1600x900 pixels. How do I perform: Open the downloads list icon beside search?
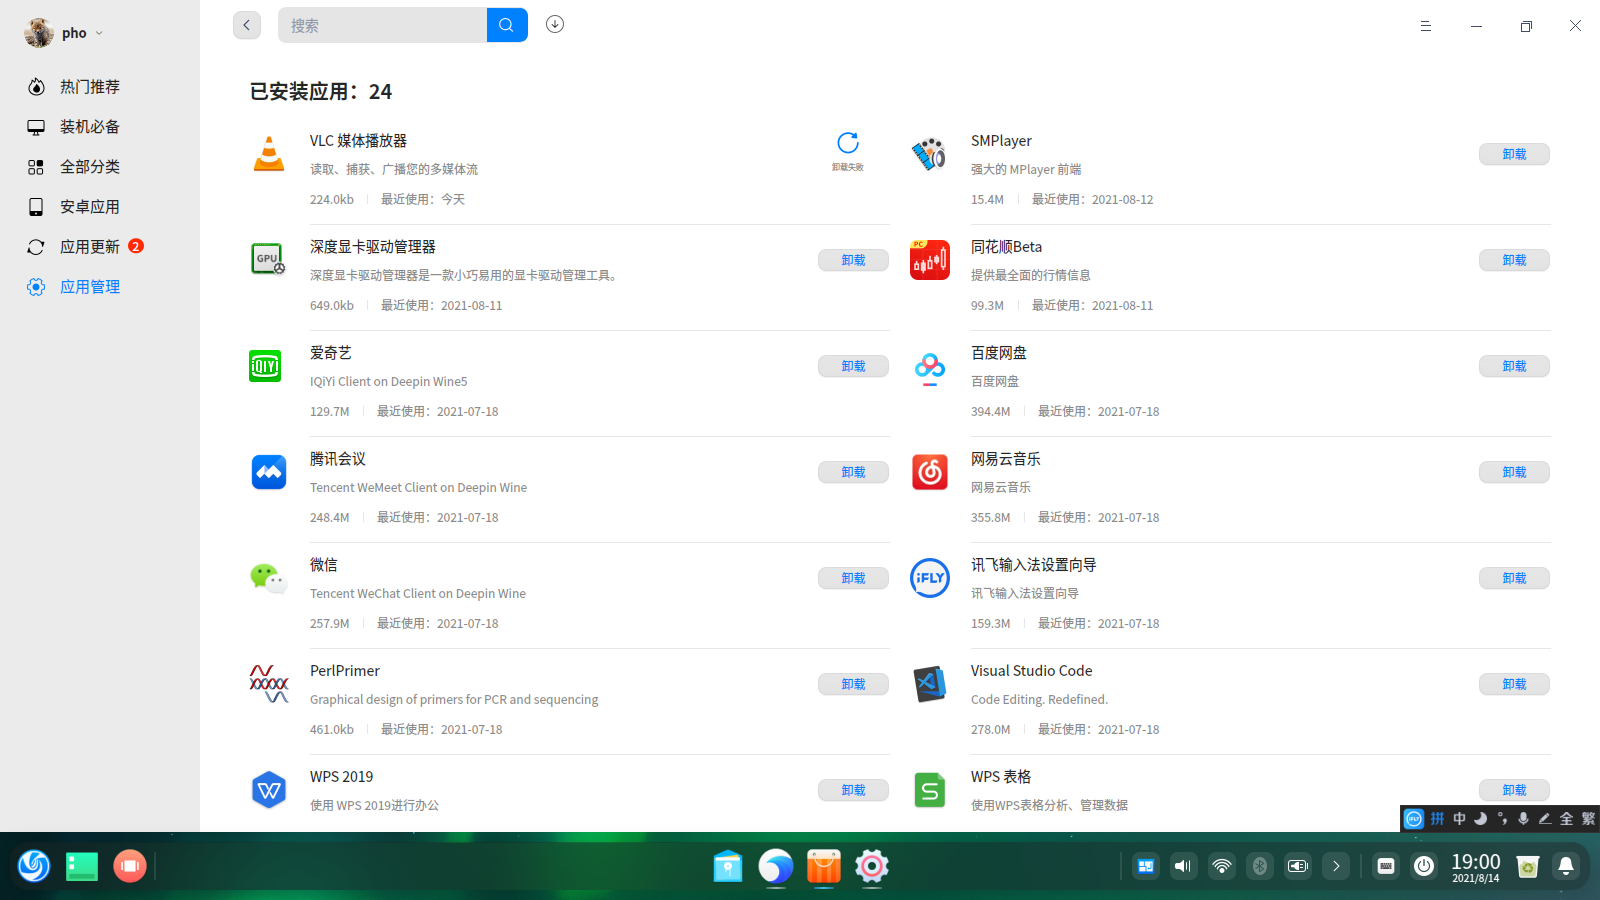click(555, 24)
